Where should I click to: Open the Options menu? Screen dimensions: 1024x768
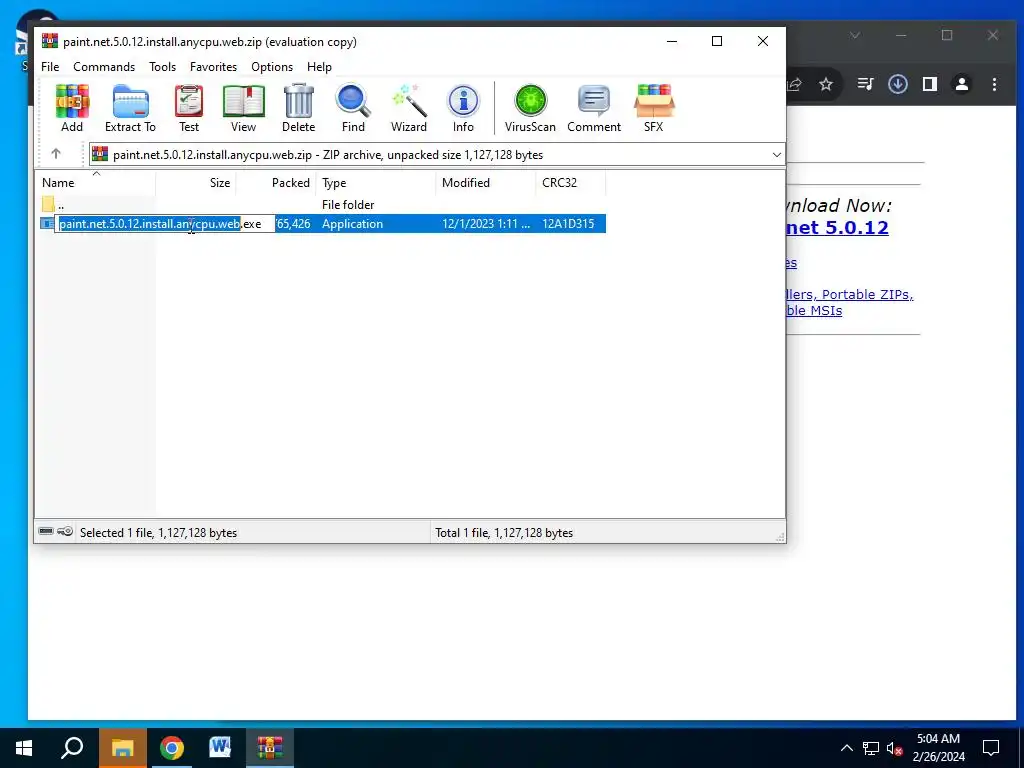pyautogui.click(x=272, y=67)
